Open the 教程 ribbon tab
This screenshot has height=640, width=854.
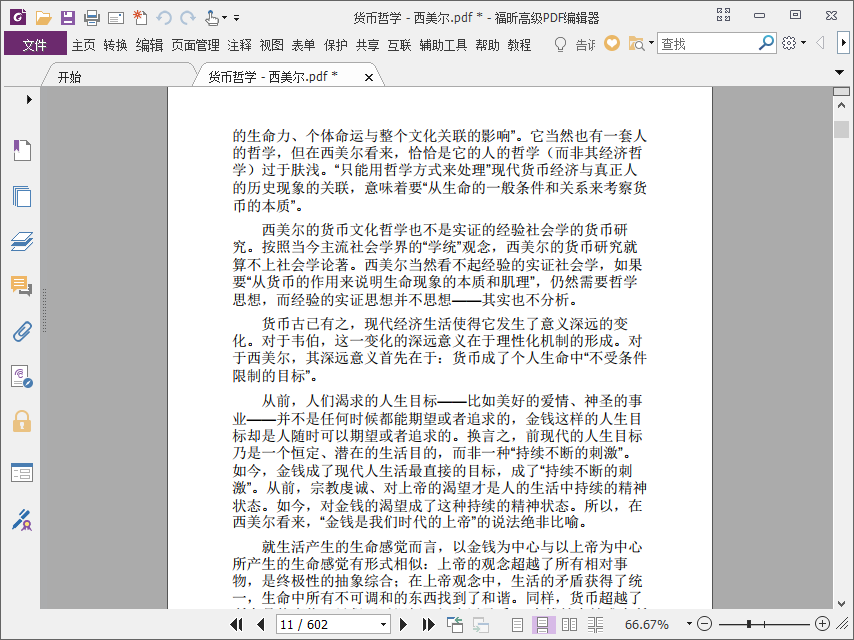coord(519,45)
